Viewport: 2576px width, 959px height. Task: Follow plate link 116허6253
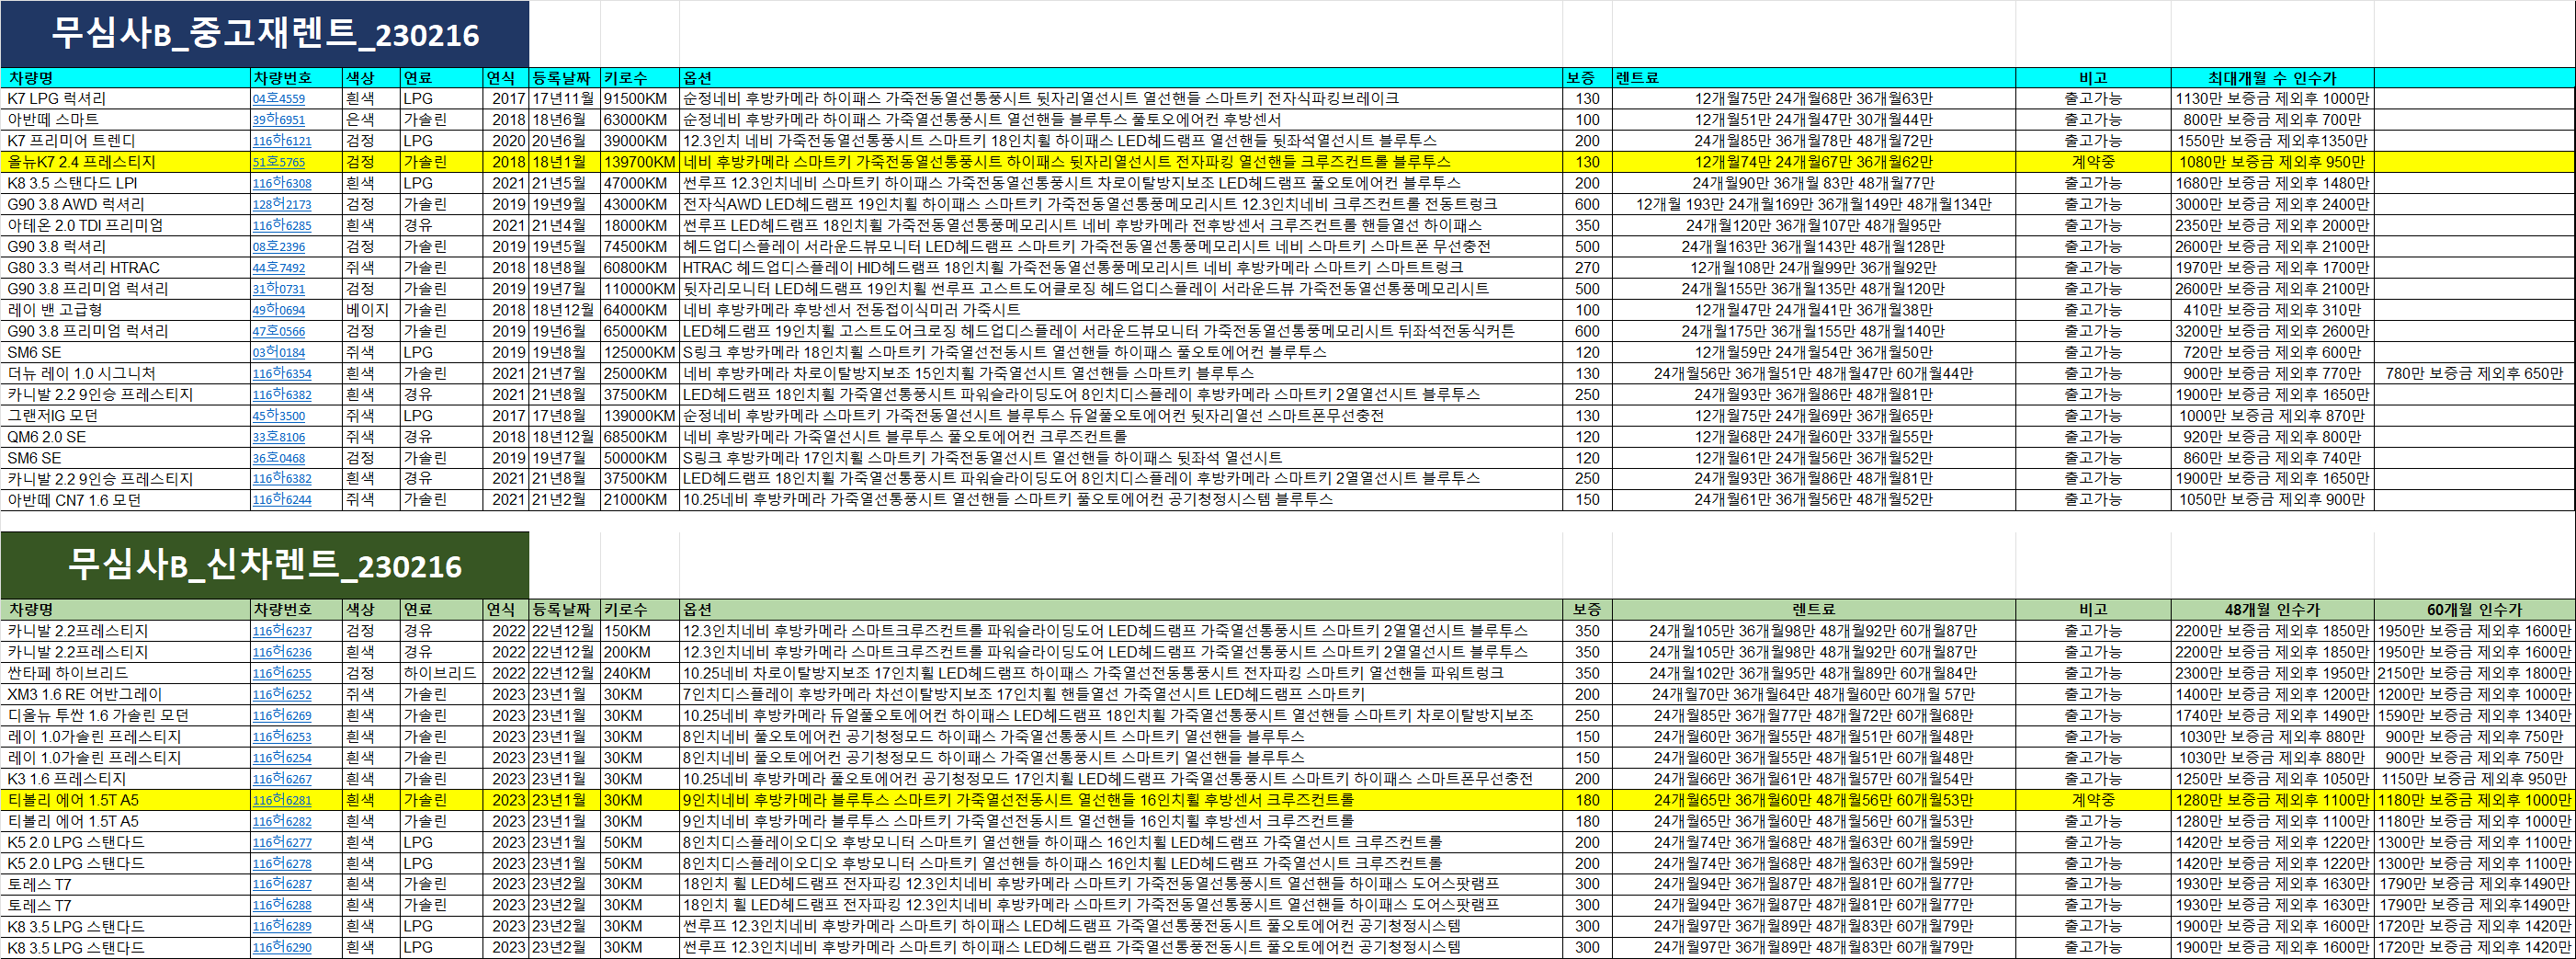(x=282, y=736)
